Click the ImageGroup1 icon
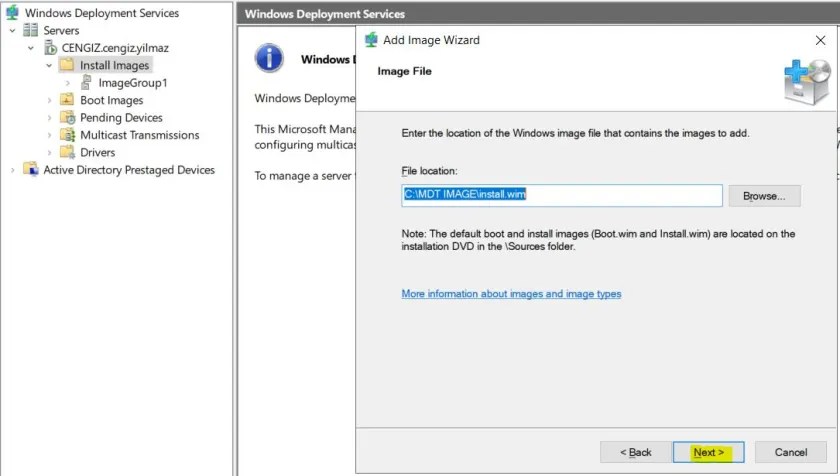The width and height of the screenshot is (840, 476). [x=86, y=82]
